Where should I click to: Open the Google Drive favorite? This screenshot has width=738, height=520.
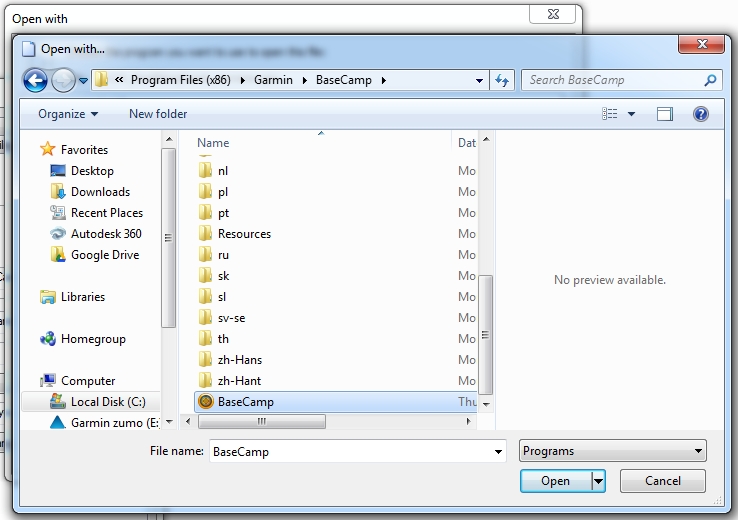pos(104,255)
